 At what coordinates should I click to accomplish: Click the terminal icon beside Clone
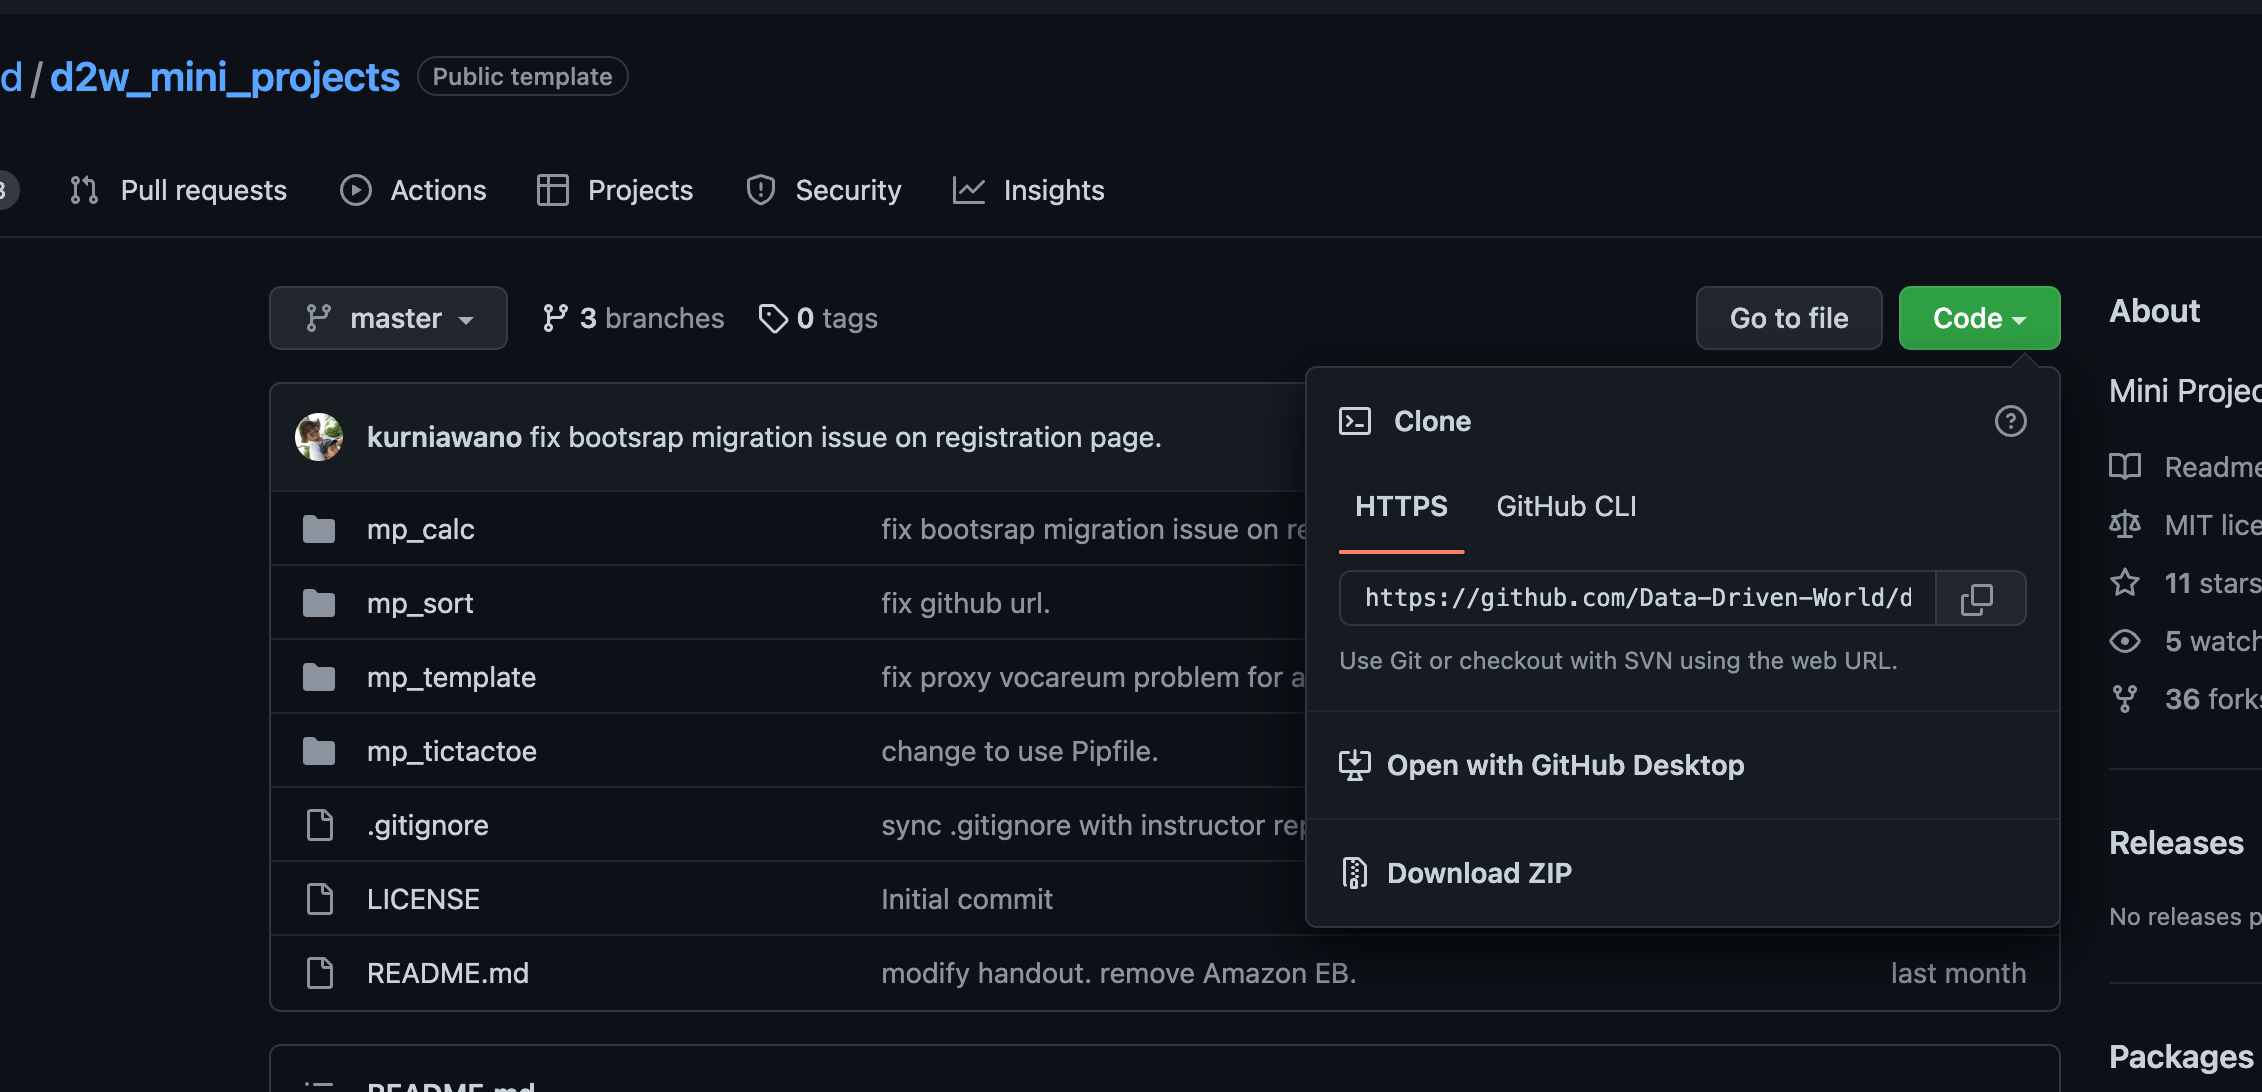1355,421
